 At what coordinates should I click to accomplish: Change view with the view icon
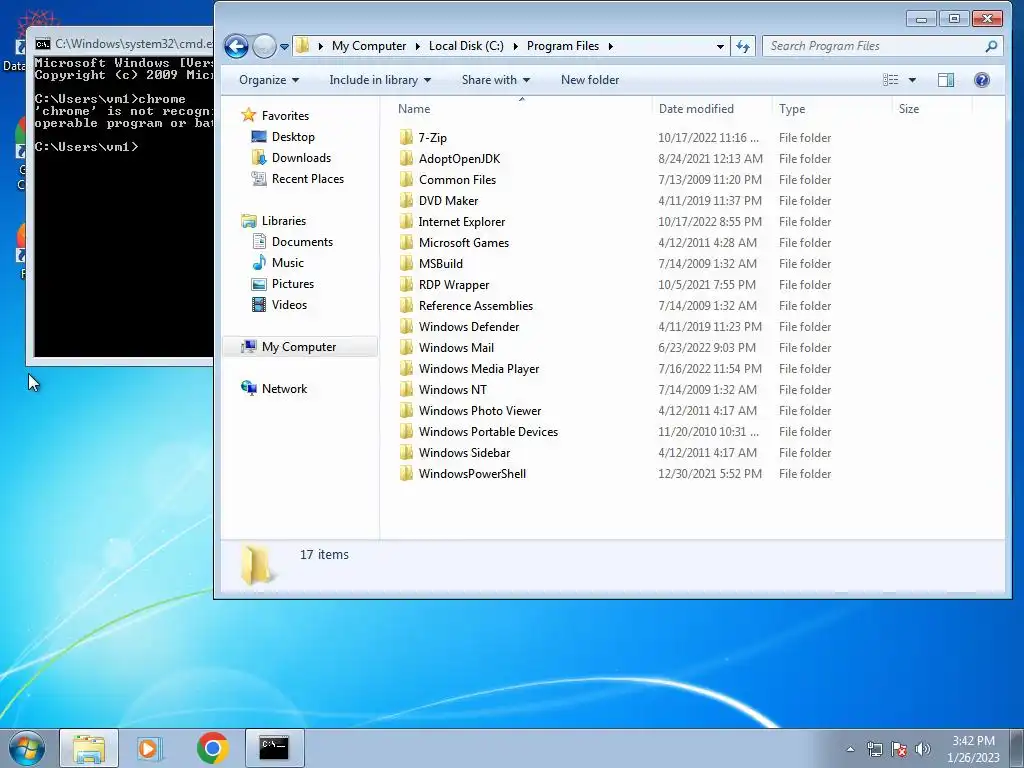890,80
